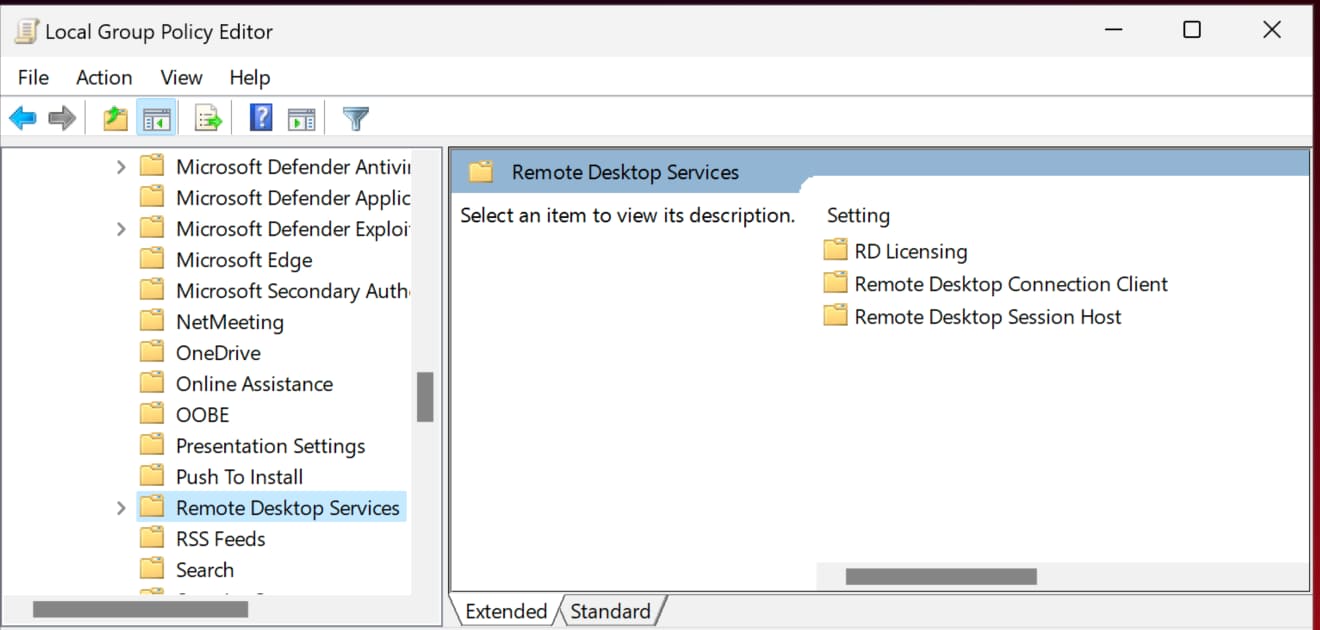
Task: Expand Microsoft Defender Antivirus tree node
Action: point(121,167)
